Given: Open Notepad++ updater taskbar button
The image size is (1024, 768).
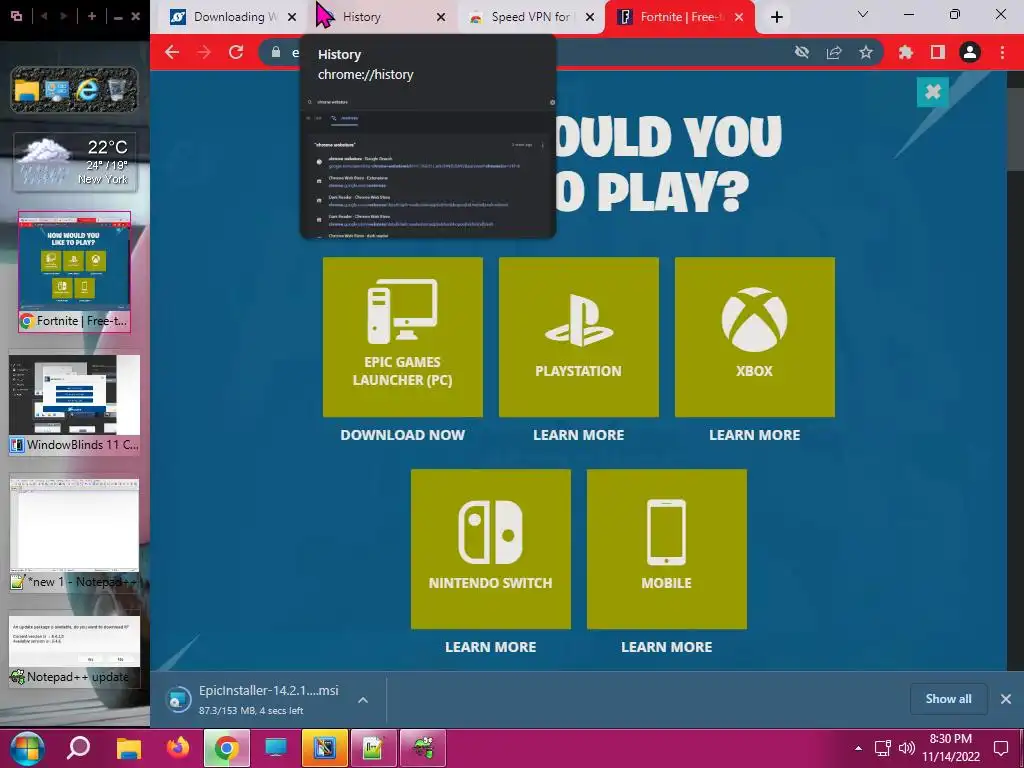Looking at the screenshot, I should [x=423, y=748].
